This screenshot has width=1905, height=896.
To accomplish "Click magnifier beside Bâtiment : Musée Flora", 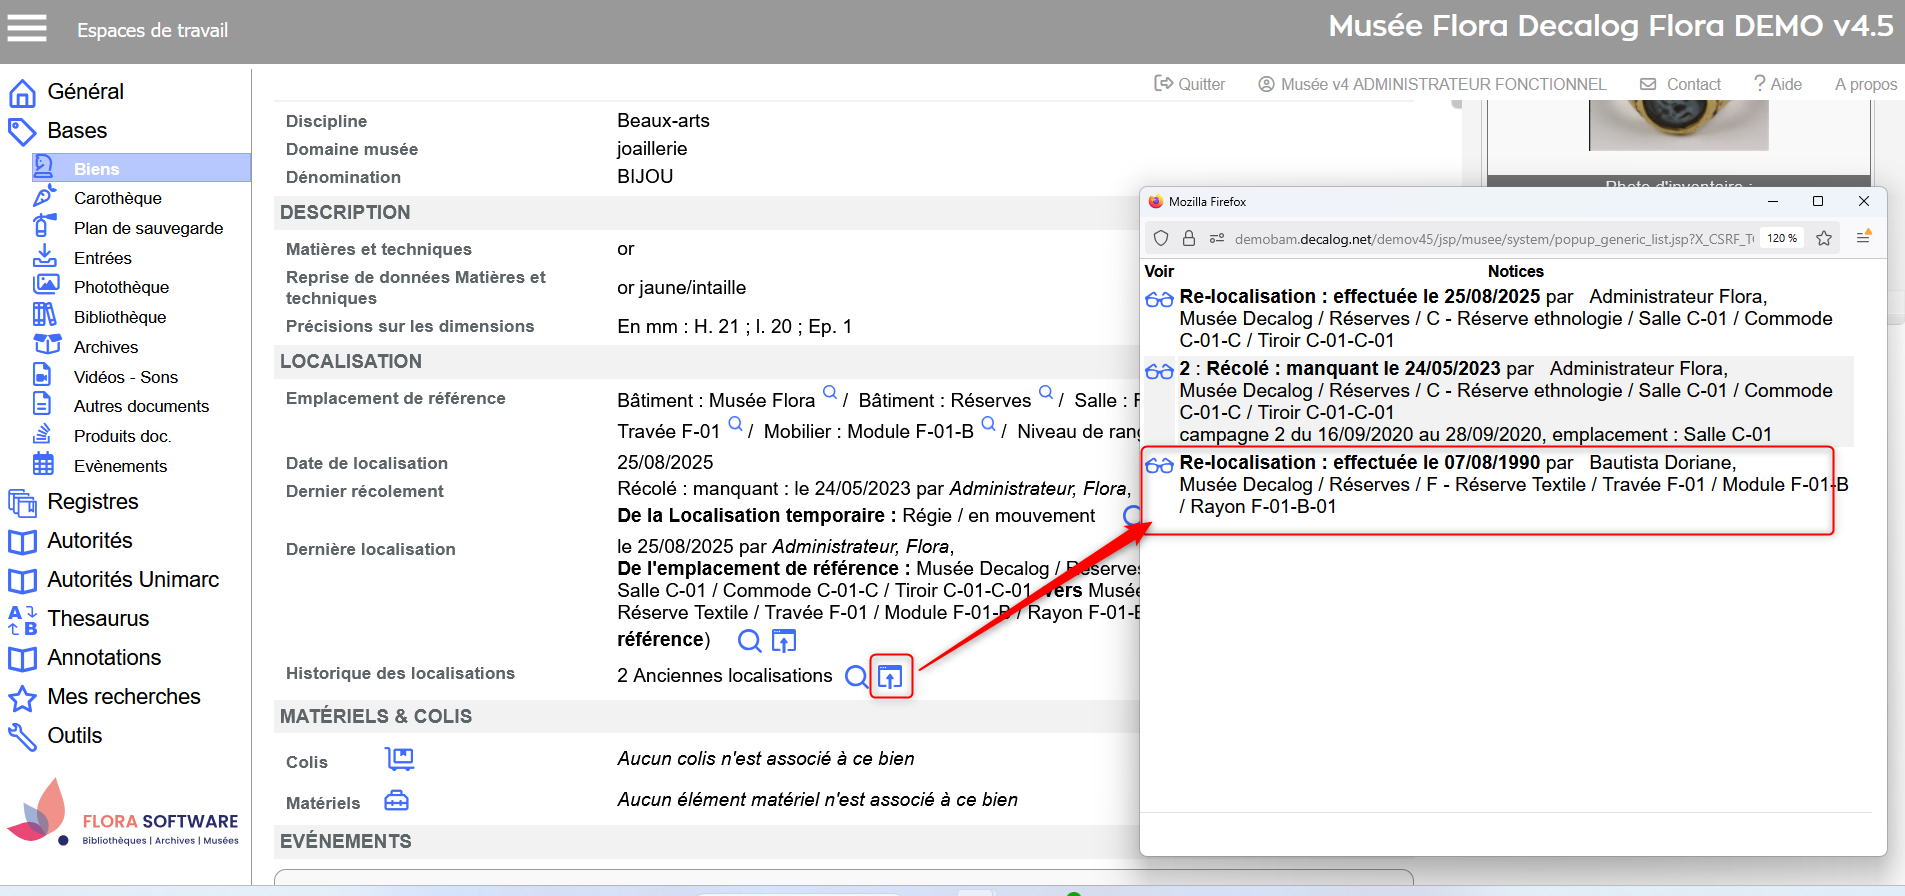I will pos(829,393).
